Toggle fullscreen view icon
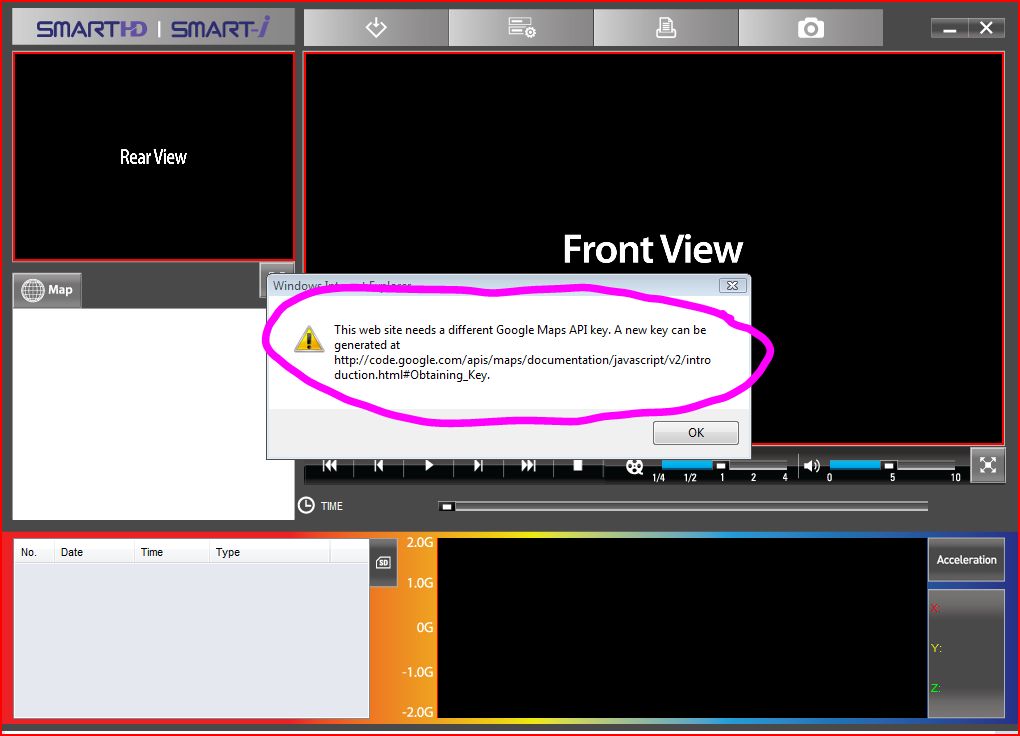This screenshot has height=736, width=1020. pos(988,465)
